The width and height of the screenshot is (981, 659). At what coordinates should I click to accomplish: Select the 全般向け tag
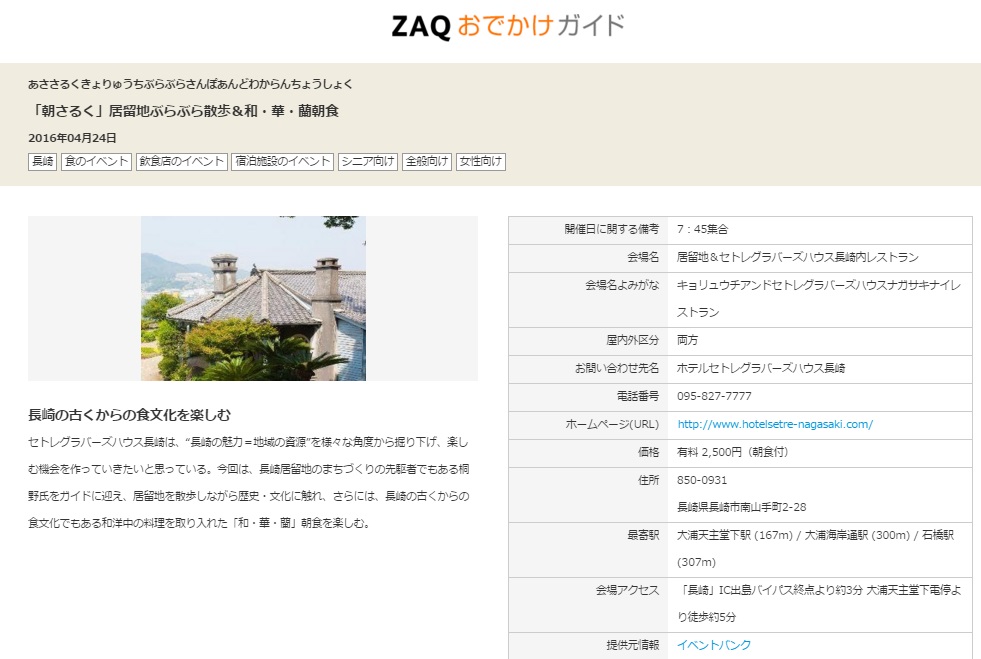click(x=427, y=162)
